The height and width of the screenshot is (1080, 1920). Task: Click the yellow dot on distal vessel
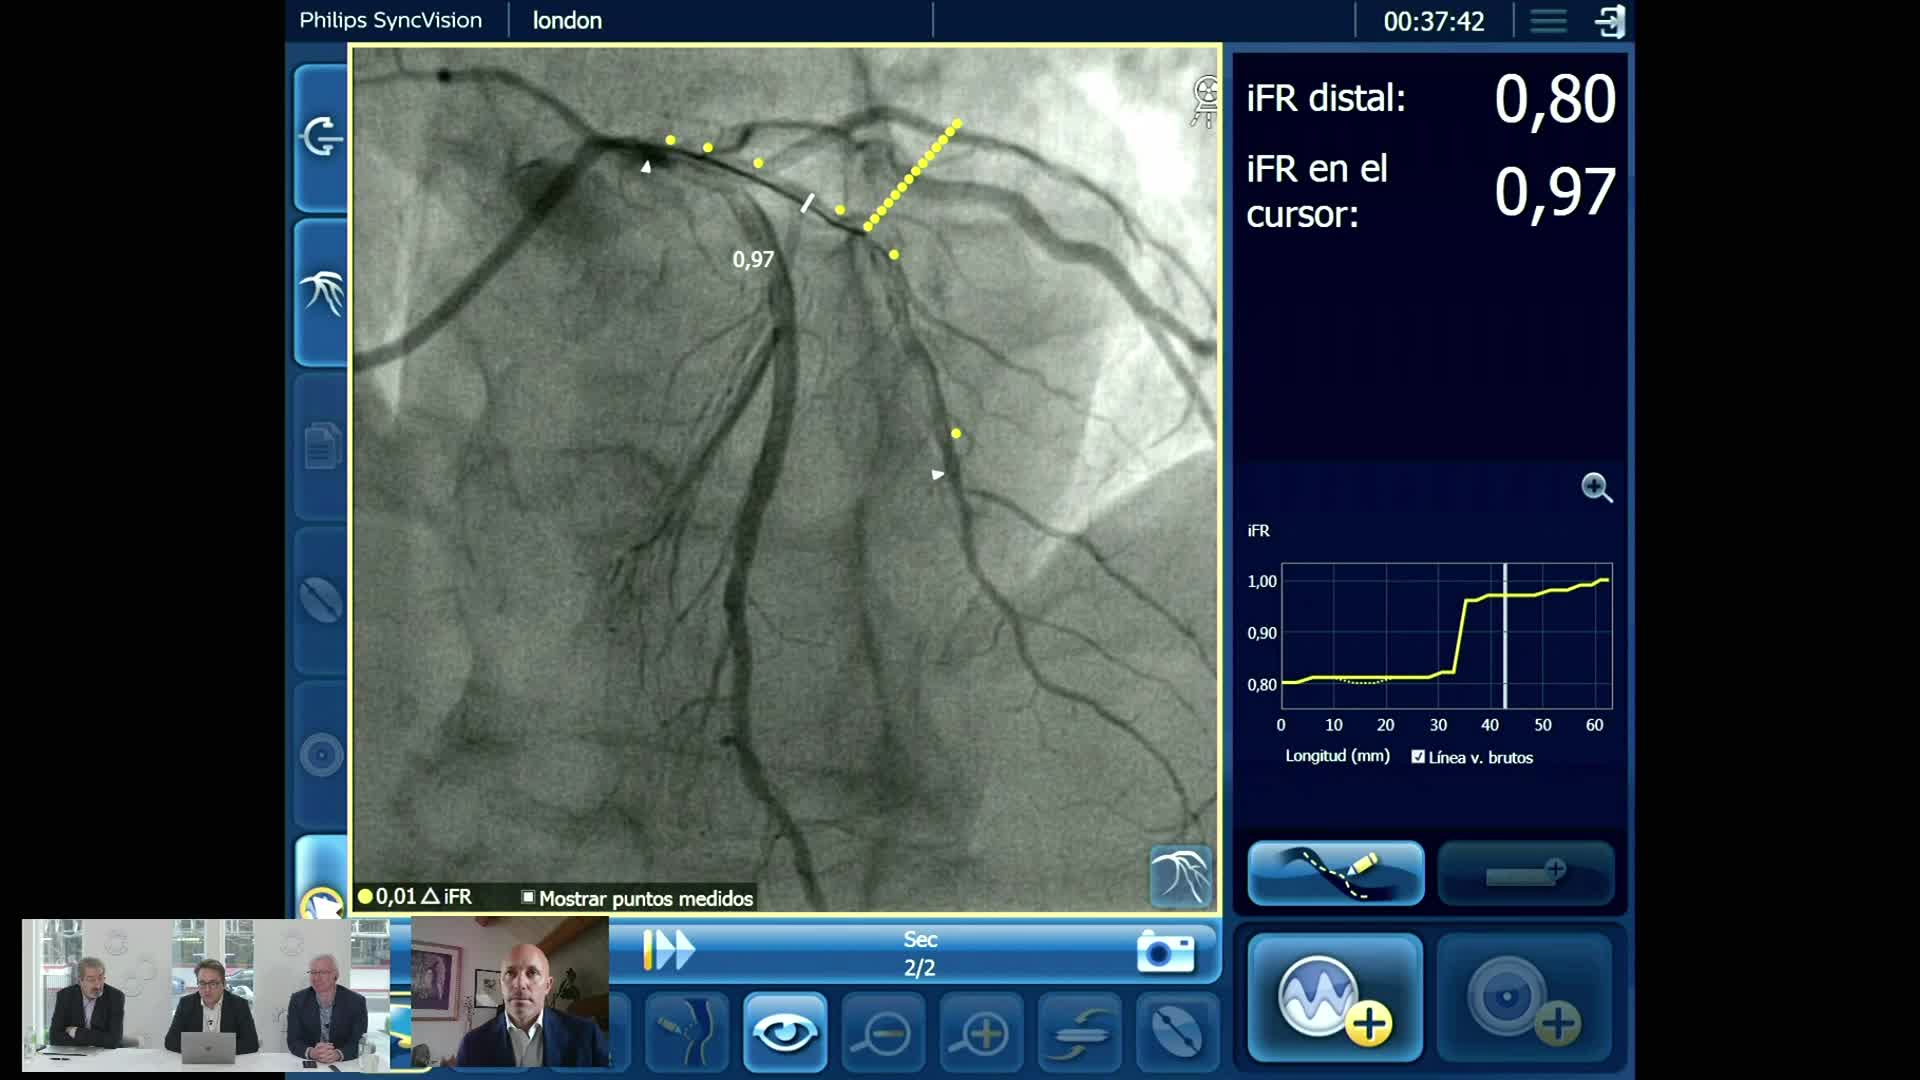tap(956, 433)
